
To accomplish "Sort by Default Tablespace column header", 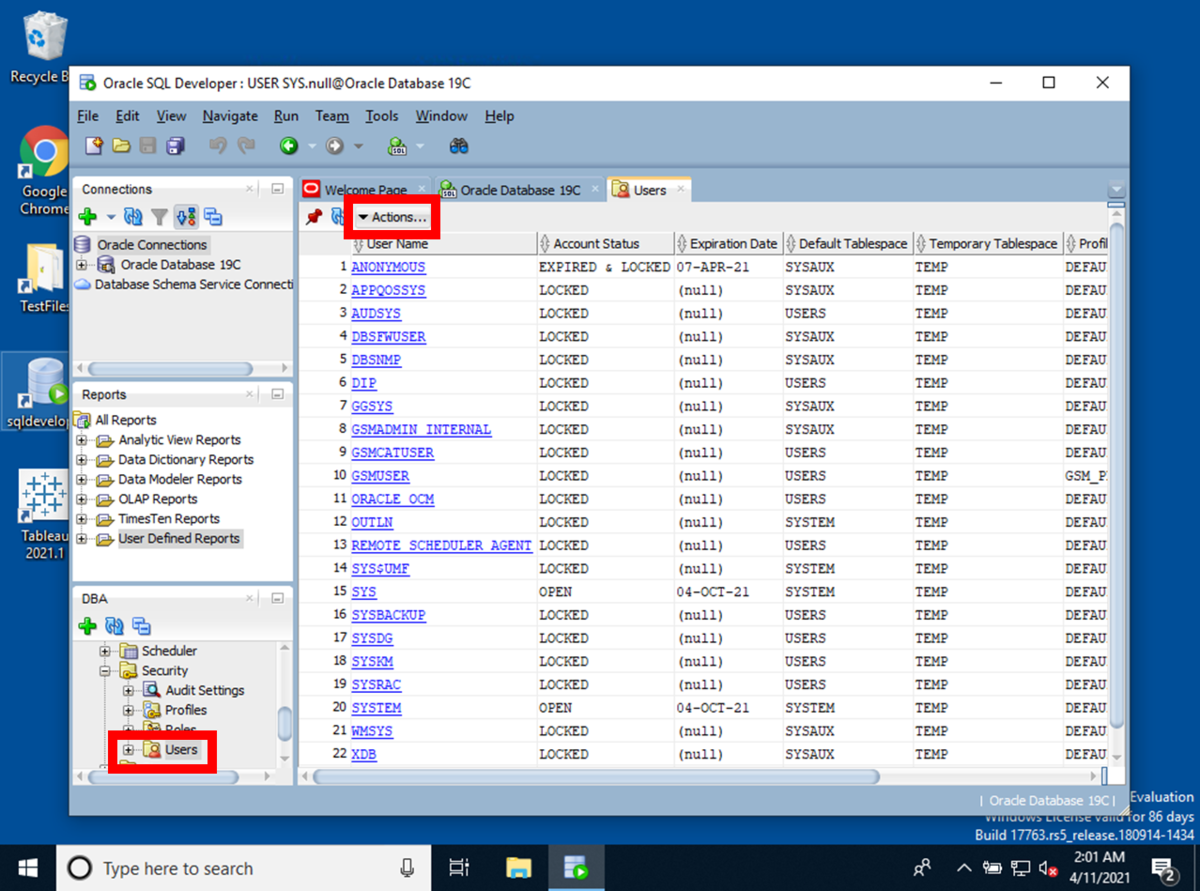I will 848,244.
